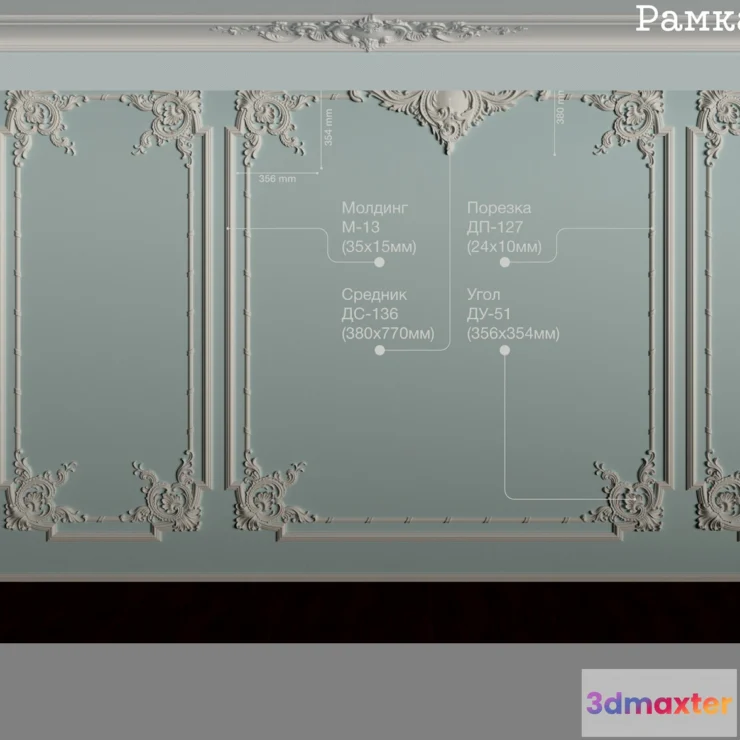Click the '(24x10мм)' dimension text
Screen dimensions: 740x740
(504, 247)
